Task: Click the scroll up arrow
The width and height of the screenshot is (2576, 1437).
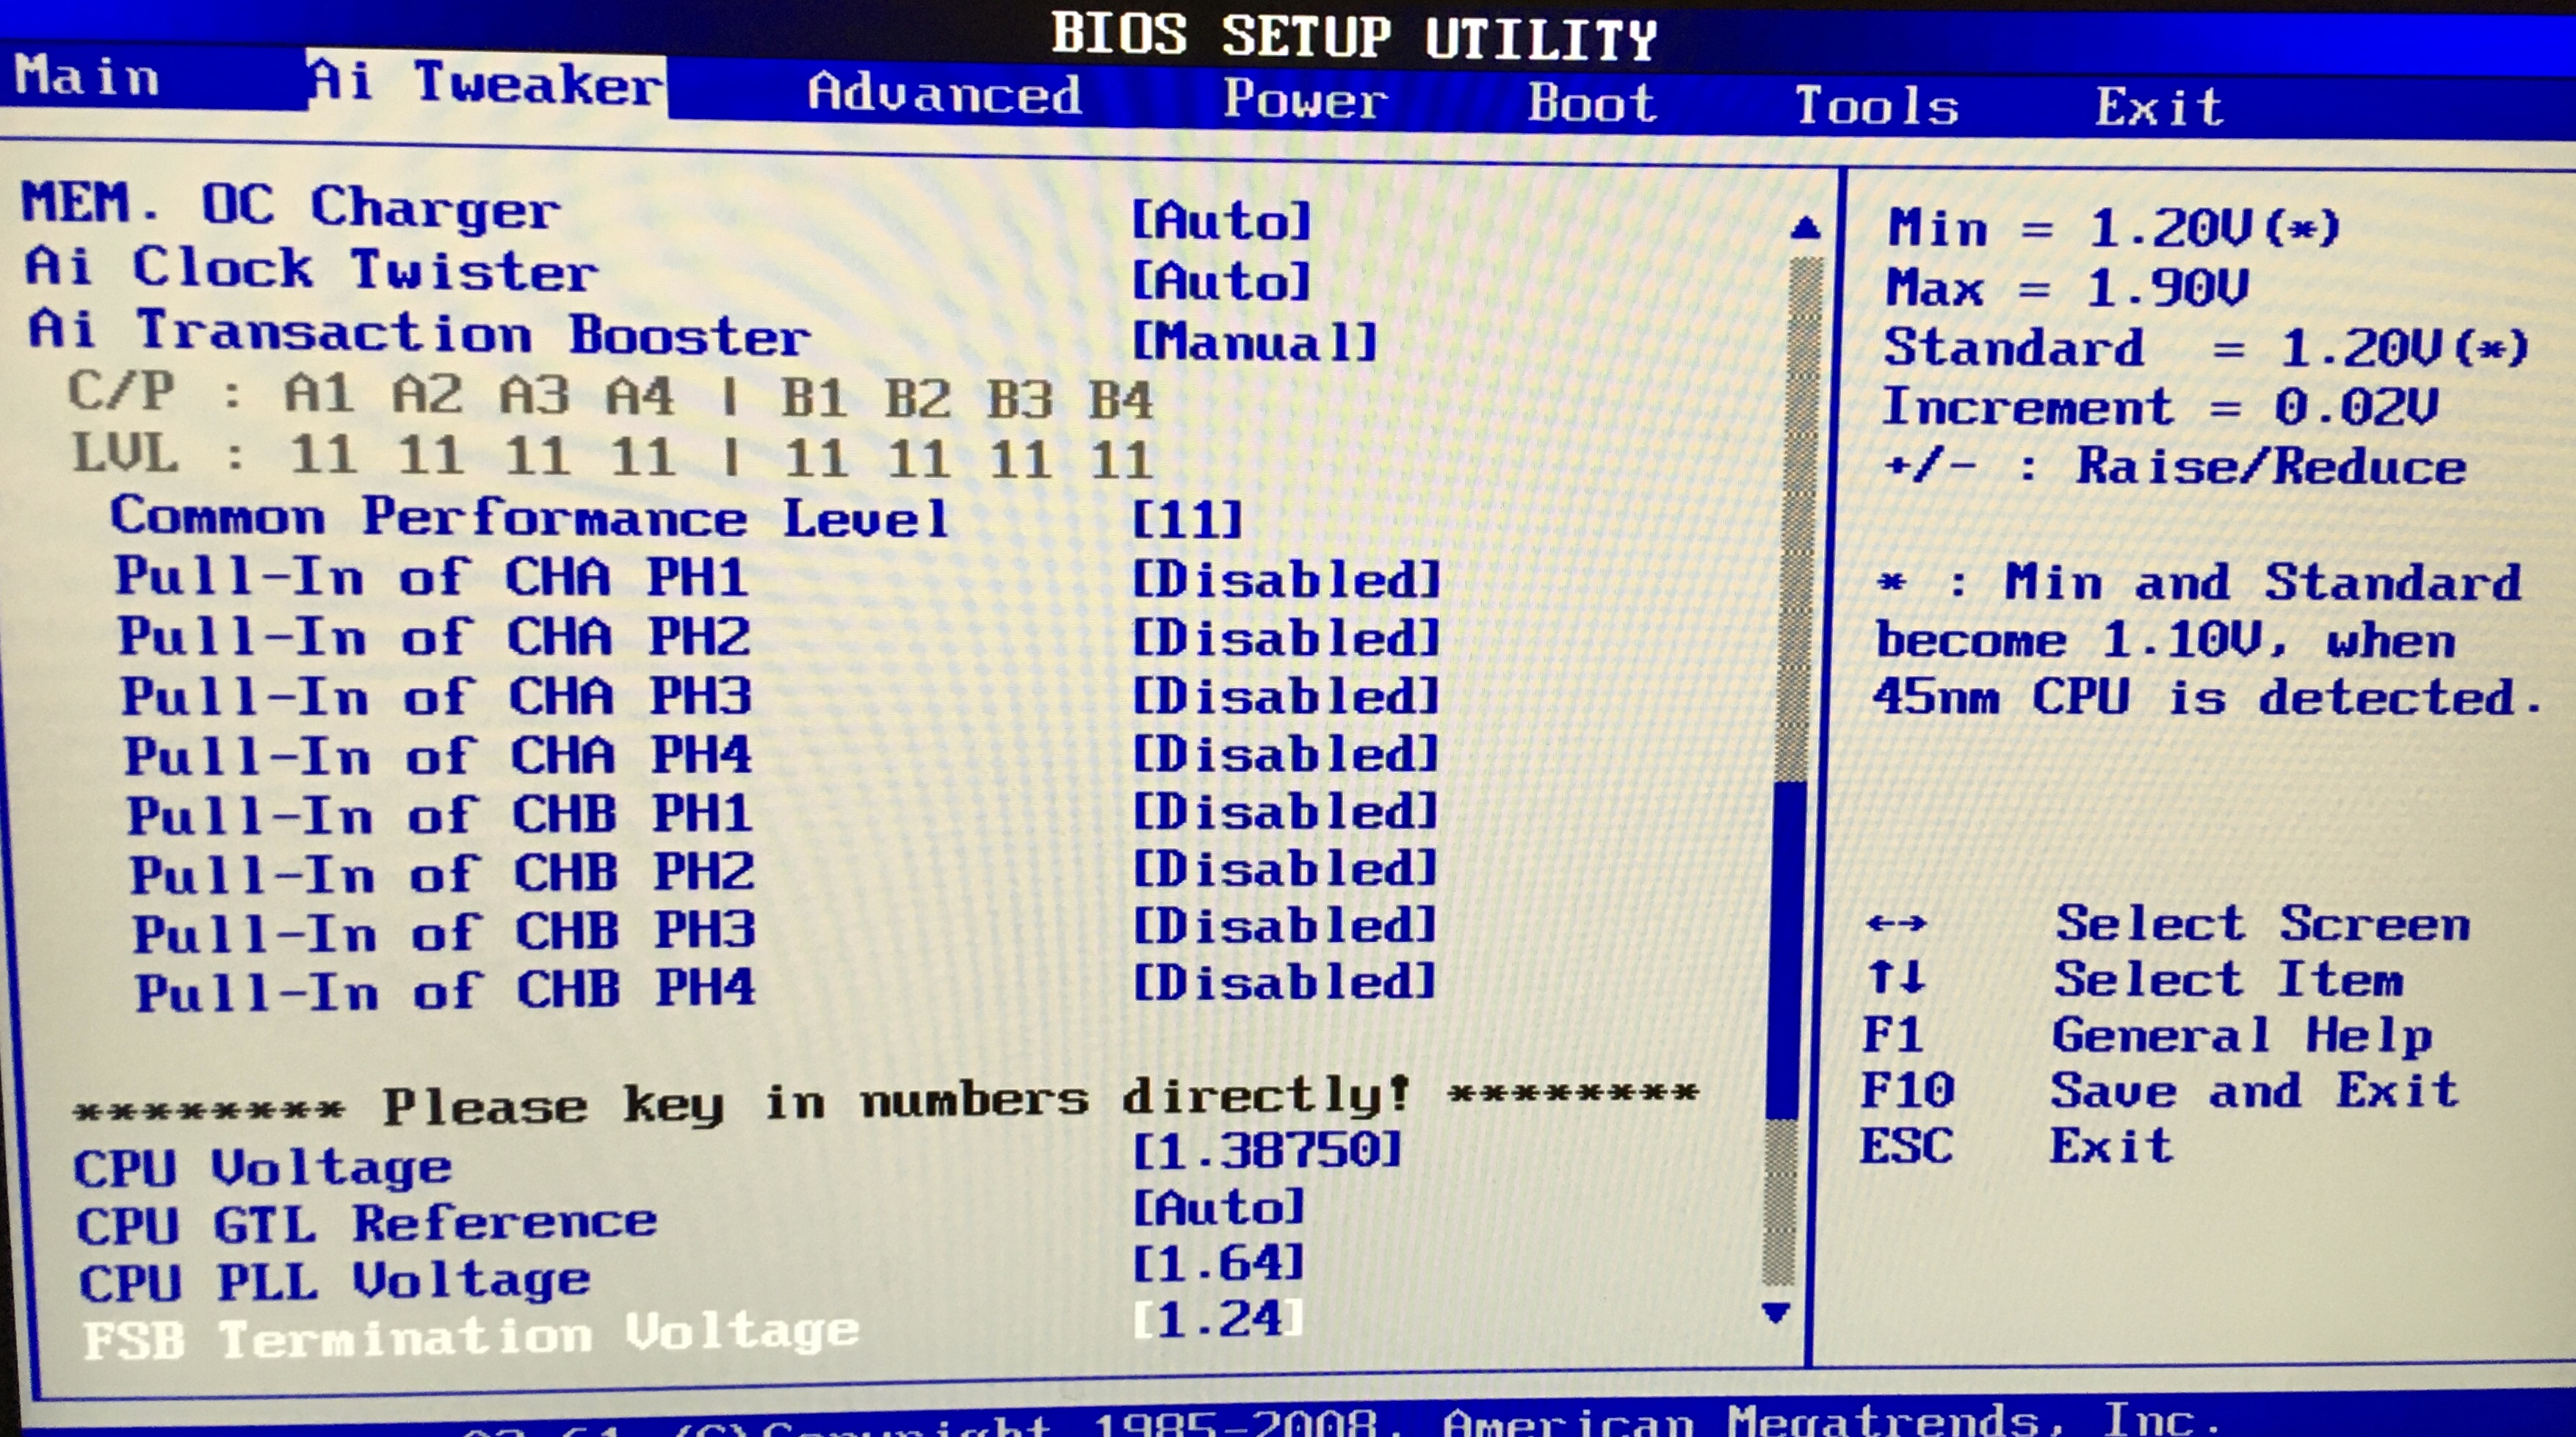Action: pos(1804,228)
